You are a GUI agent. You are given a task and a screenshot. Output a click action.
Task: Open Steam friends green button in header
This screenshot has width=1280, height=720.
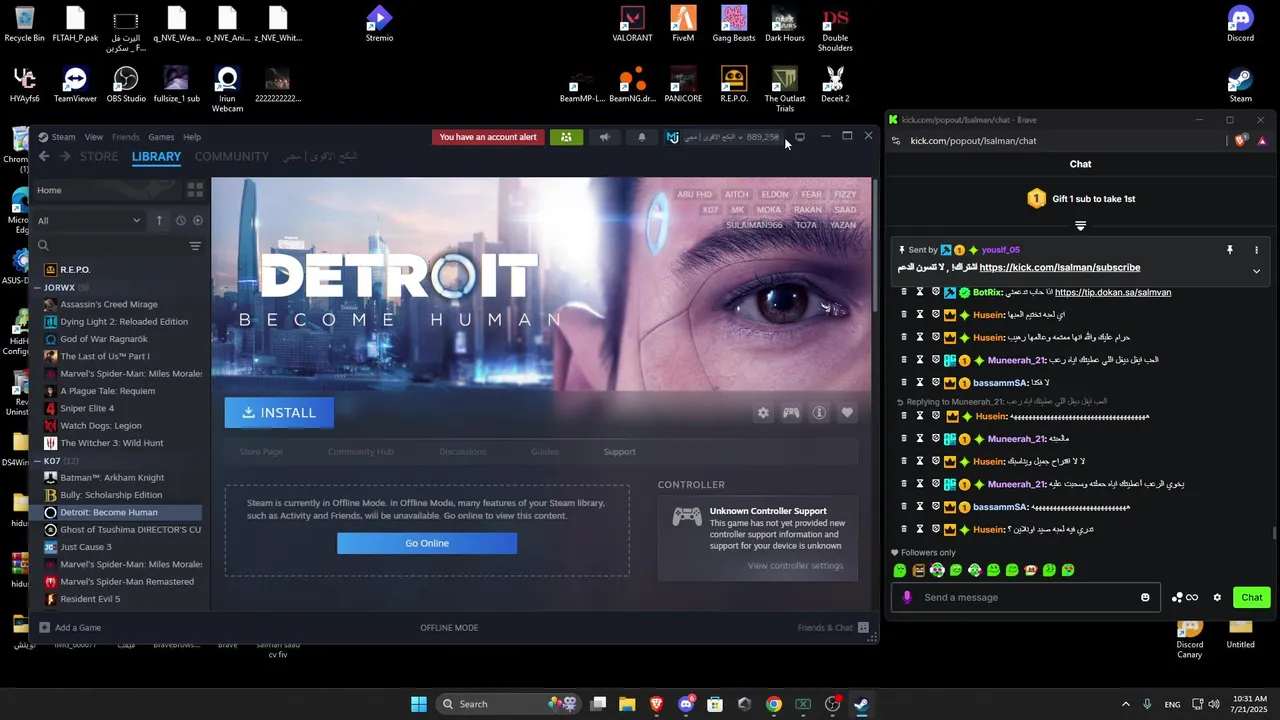[566, 137]
